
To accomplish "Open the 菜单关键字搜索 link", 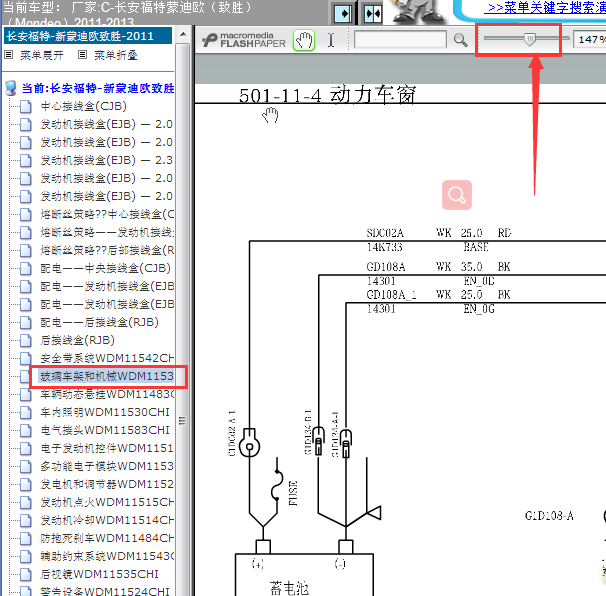I will (x=545, y=7).
